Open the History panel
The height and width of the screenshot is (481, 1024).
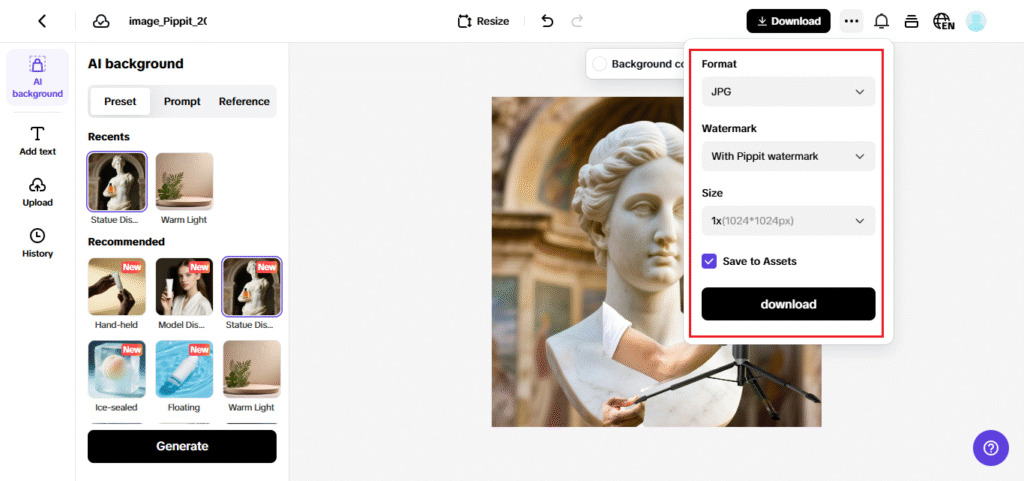37,243
